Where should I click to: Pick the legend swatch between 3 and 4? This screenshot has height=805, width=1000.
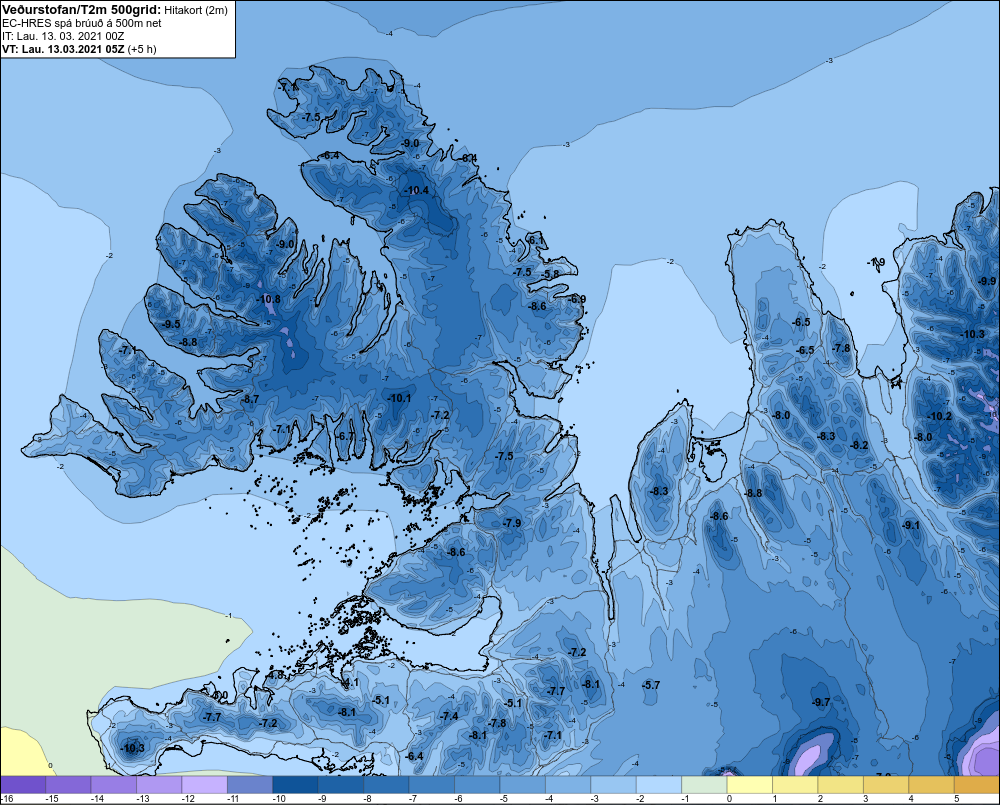[x=886, y=784]
